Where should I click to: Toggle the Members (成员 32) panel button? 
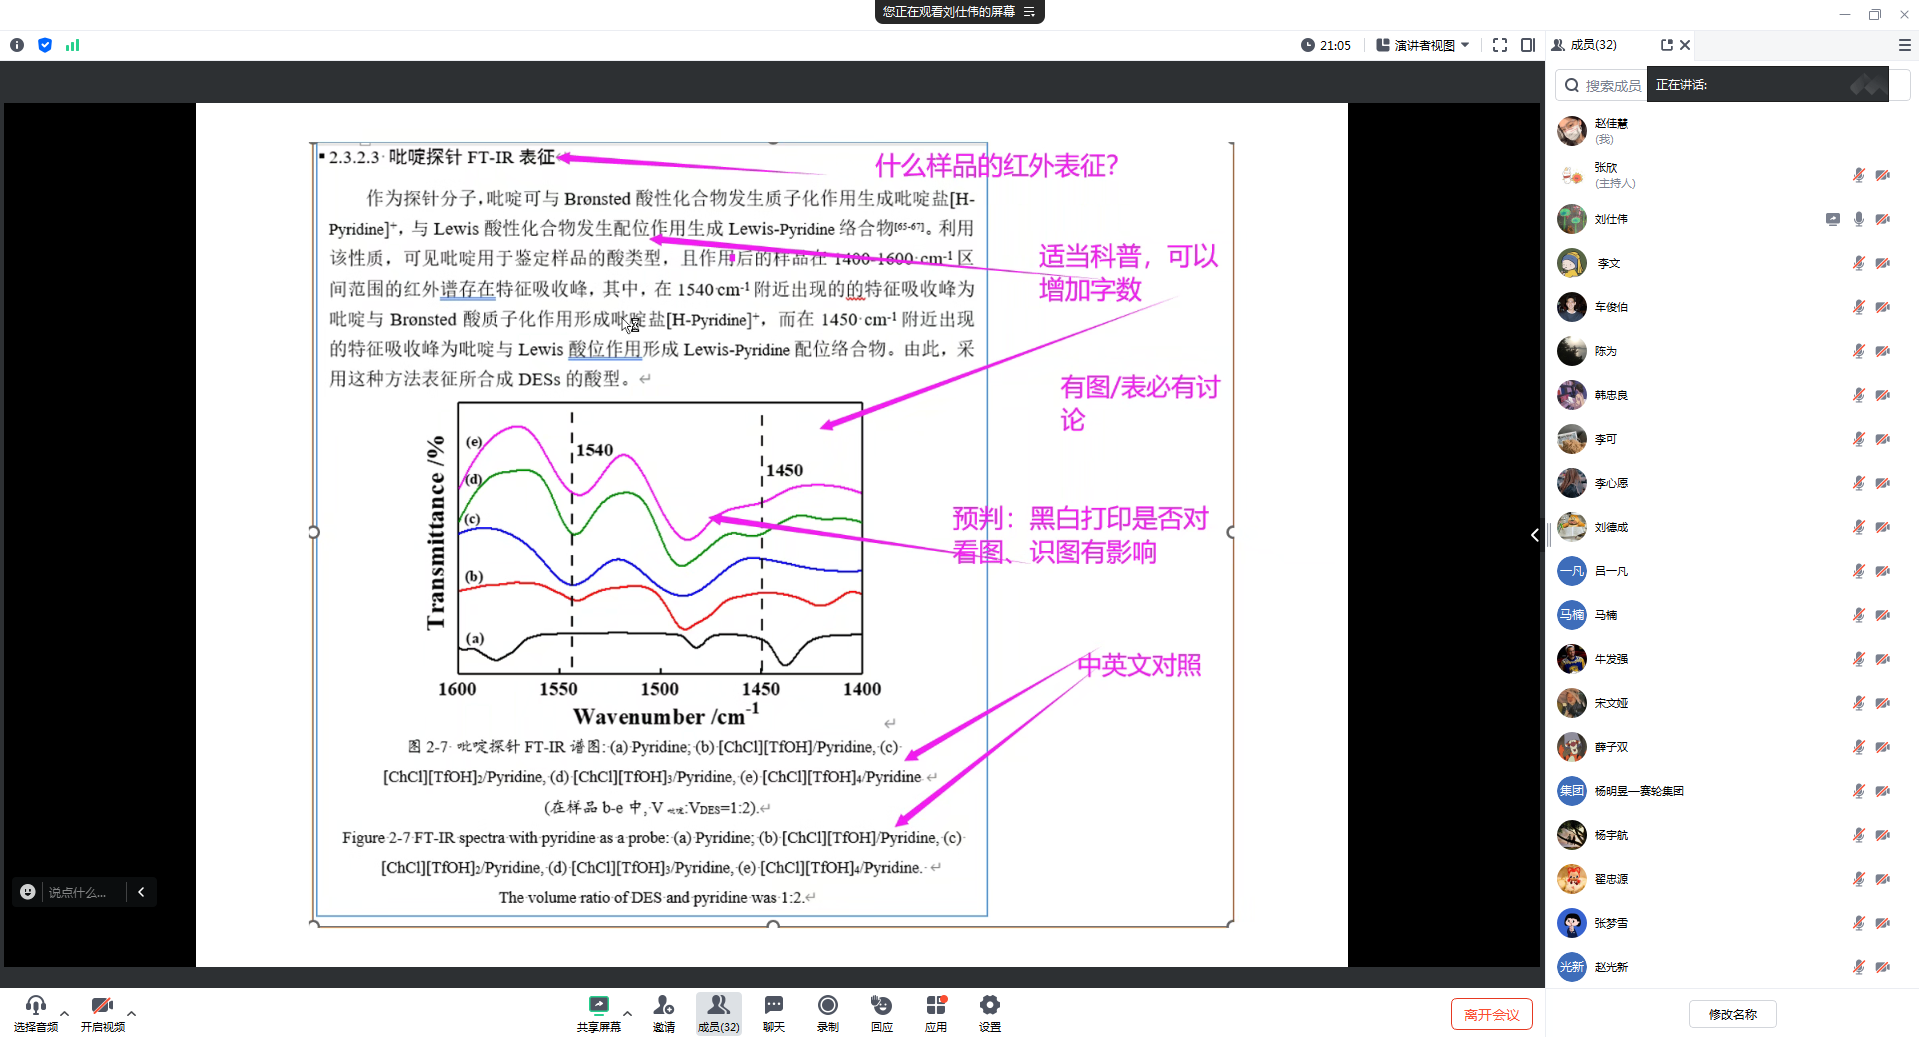click(x=718, y=1012)
